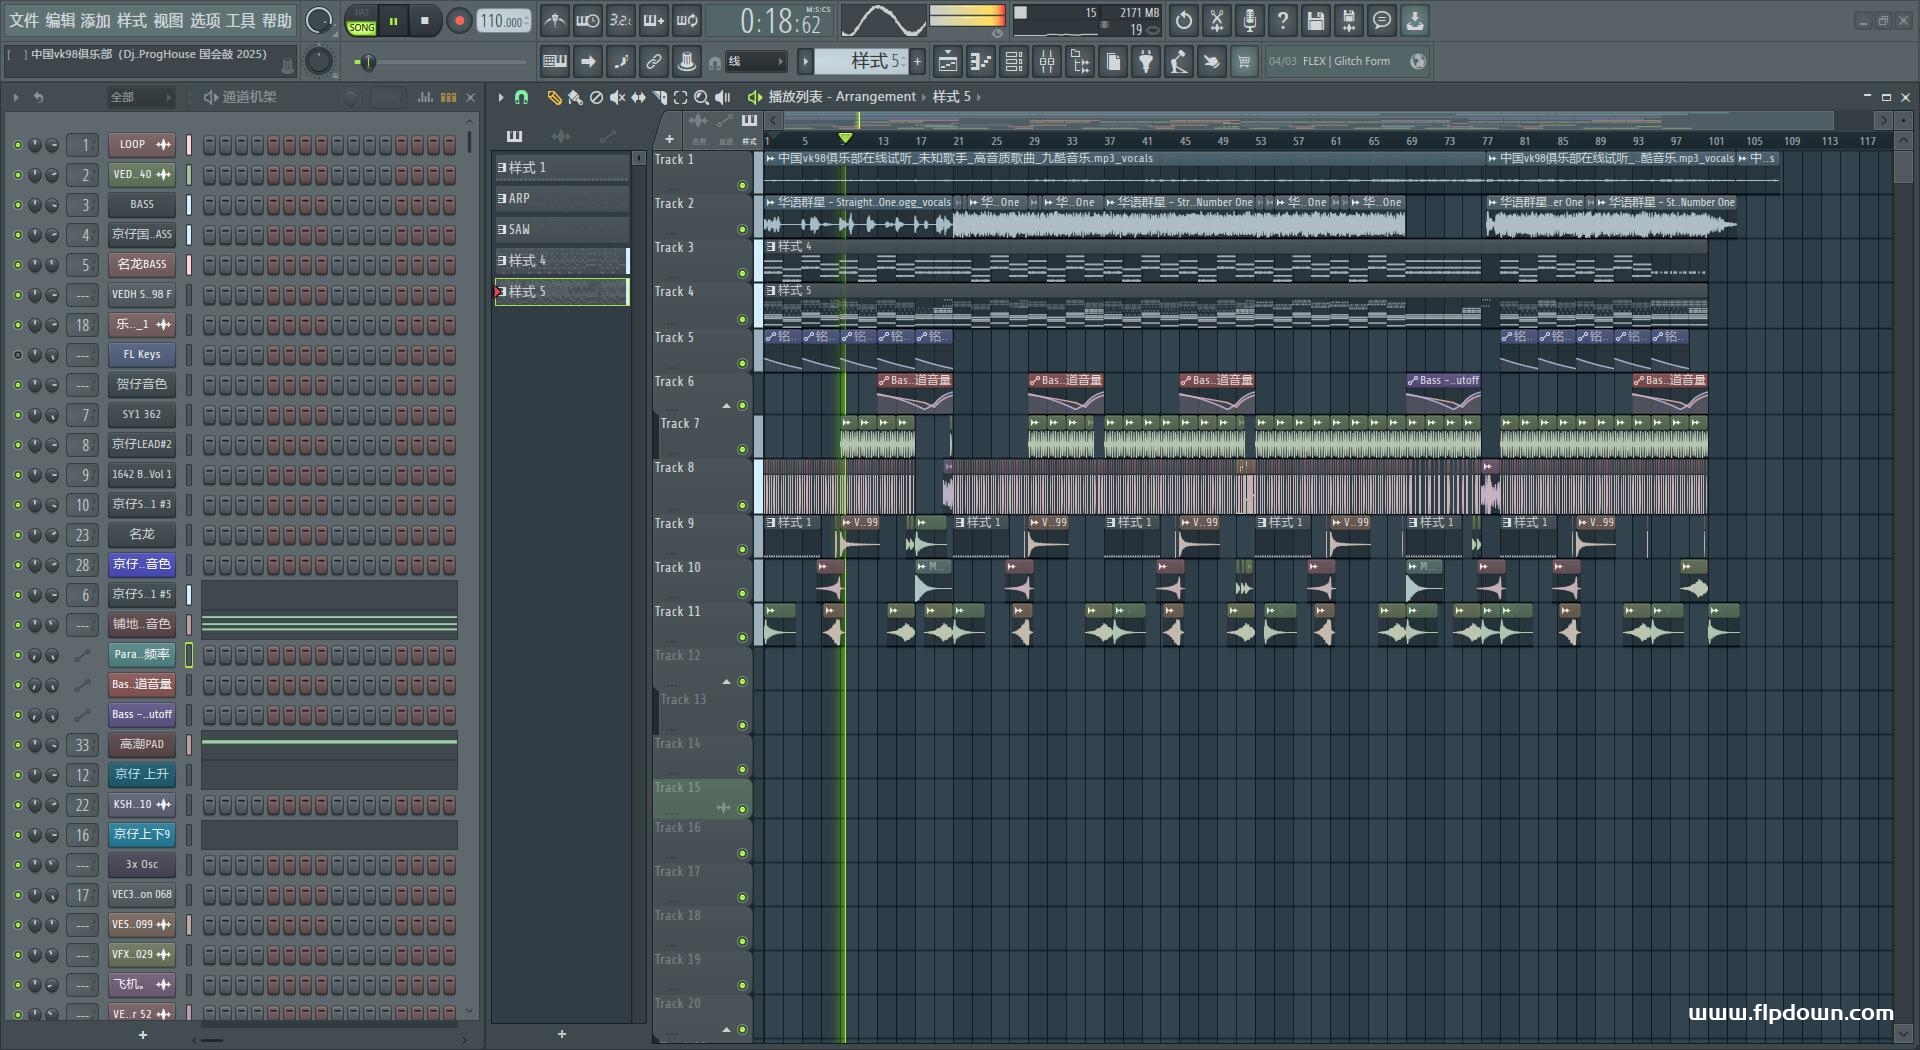The width and height of the screenshot is (1920, 1050).
Task: Select SAW in the pattern picker
Action: point(562,229)
